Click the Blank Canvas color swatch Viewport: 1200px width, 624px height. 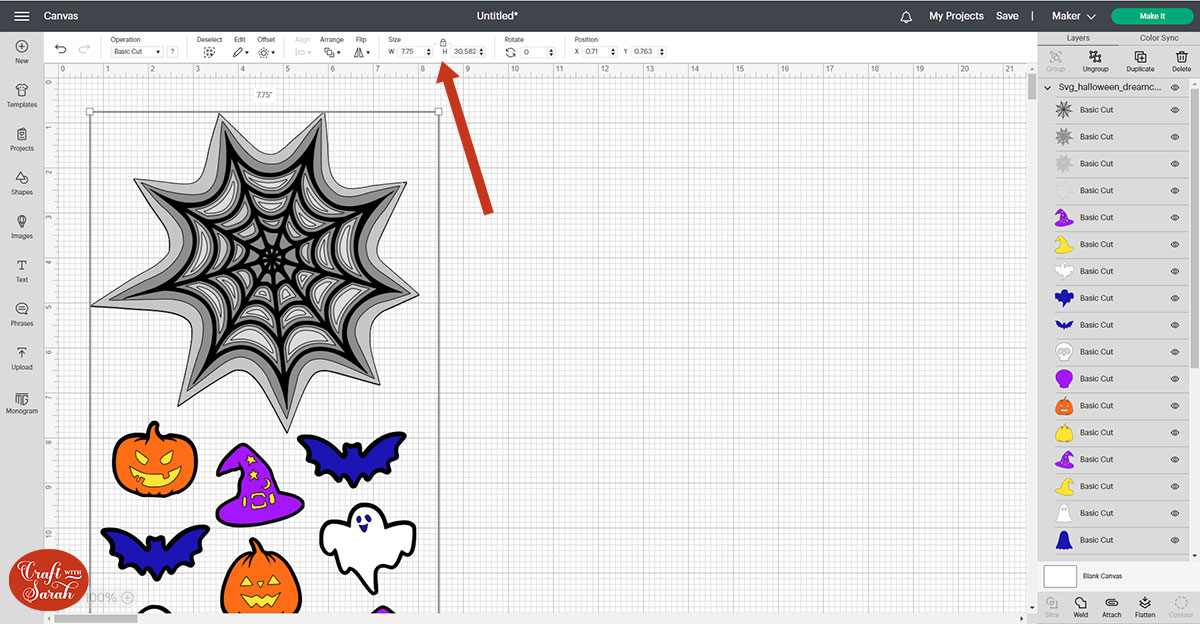coord(1060,576)
